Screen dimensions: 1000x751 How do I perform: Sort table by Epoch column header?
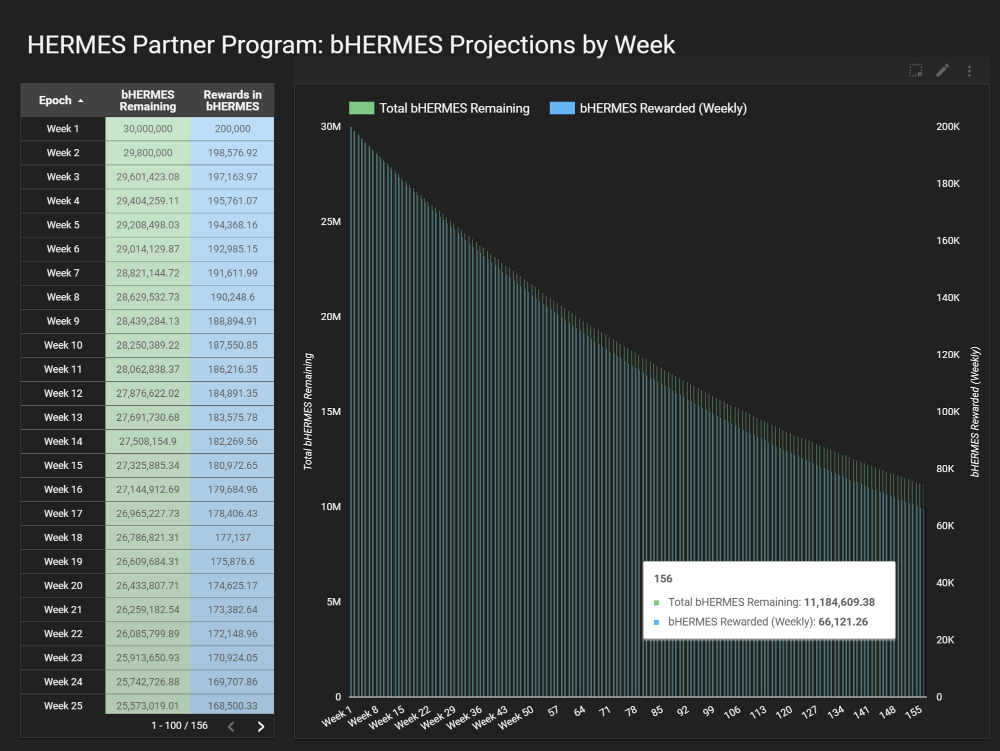tap(55, 101)
